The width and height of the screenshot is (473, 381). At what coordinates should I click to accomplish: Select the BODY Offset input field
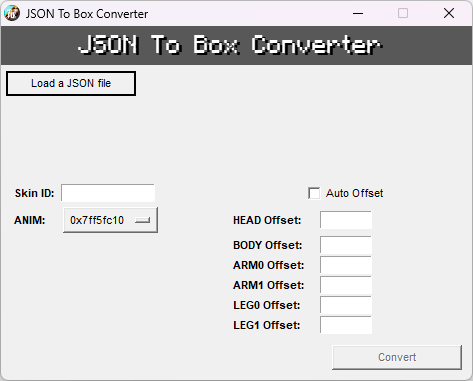coord(346,245)
